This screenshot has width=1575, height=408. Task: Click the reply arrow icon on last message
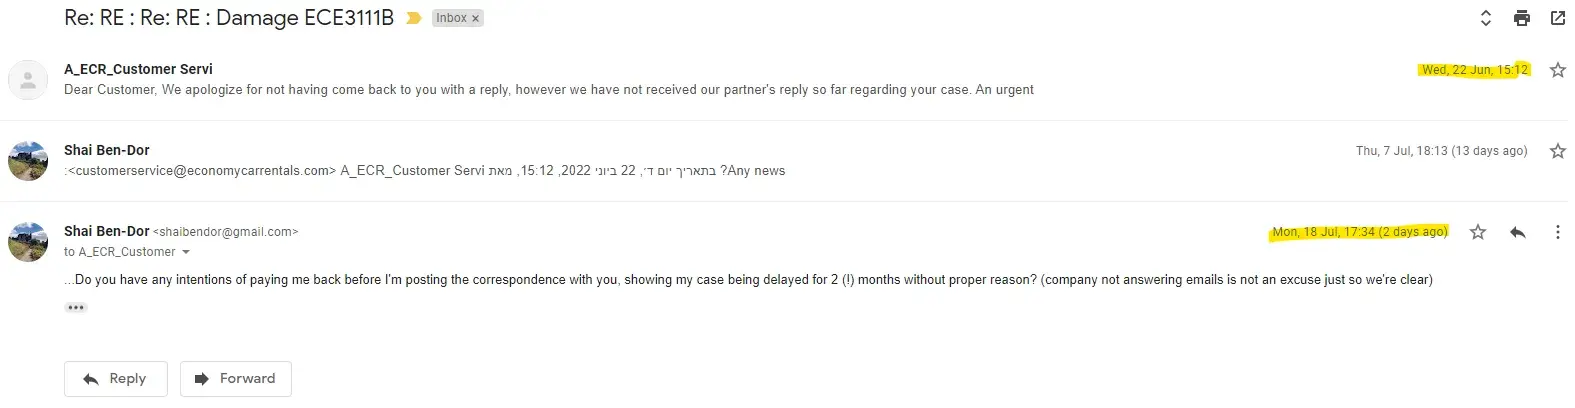coord(1517,232)
